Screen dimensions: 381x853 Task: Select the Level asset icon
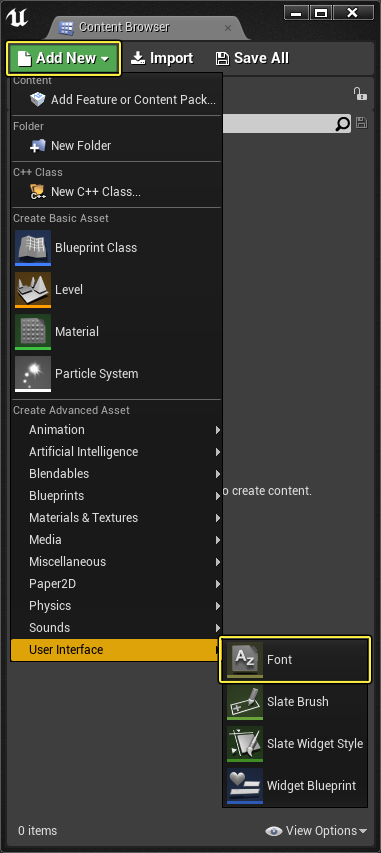coord(33,290)
